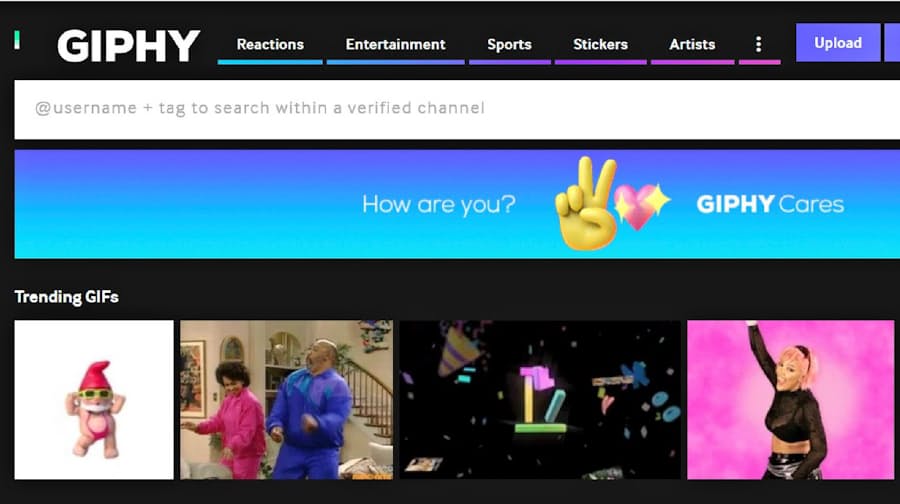900x504 pixels.
Task: Click the "How are you?" banner text
Action: (438, 205)
